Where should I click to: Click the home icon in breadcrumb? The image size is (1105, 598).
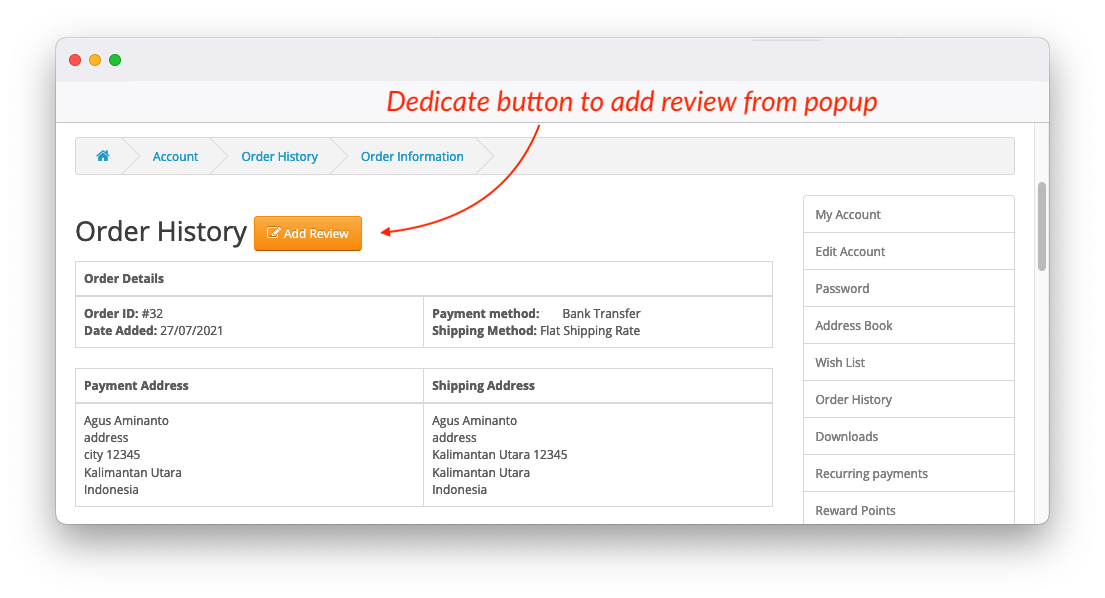click(x=102, y=156)
